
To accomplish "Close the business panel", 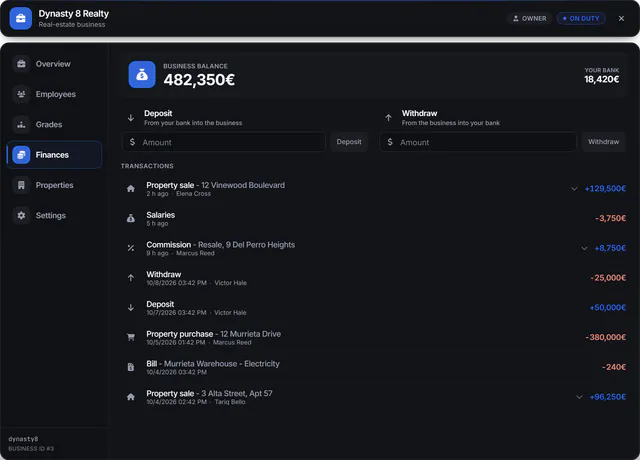I will click(x=621, y=18).
